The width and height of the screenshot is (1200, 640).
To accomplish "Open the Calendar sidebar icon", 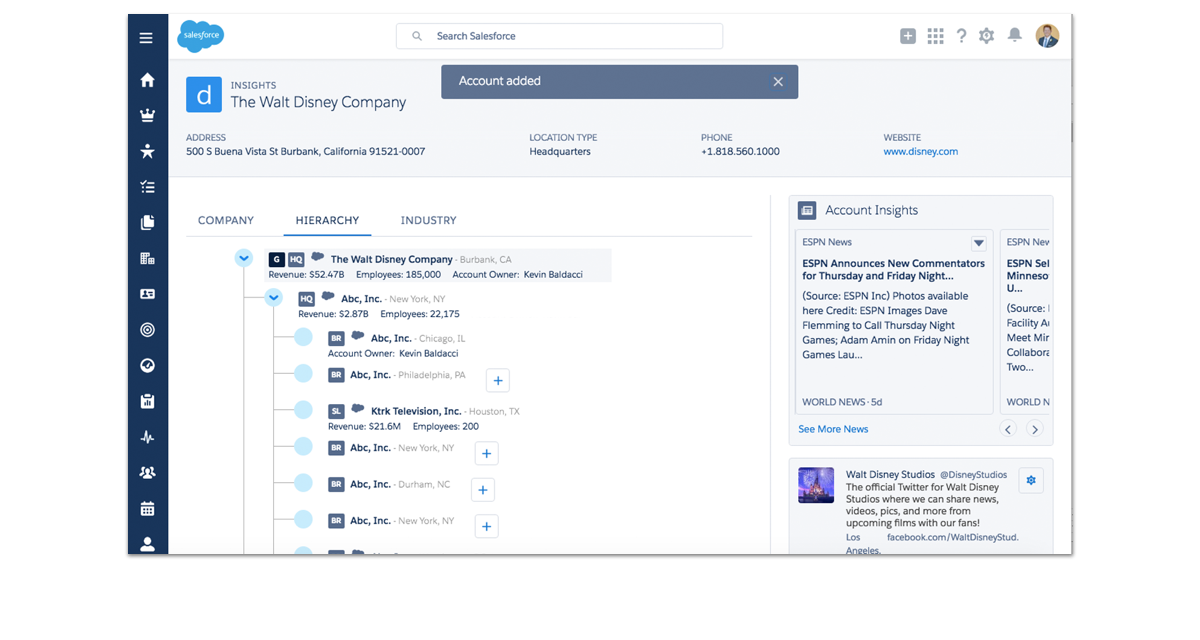I will click(147, 508).
